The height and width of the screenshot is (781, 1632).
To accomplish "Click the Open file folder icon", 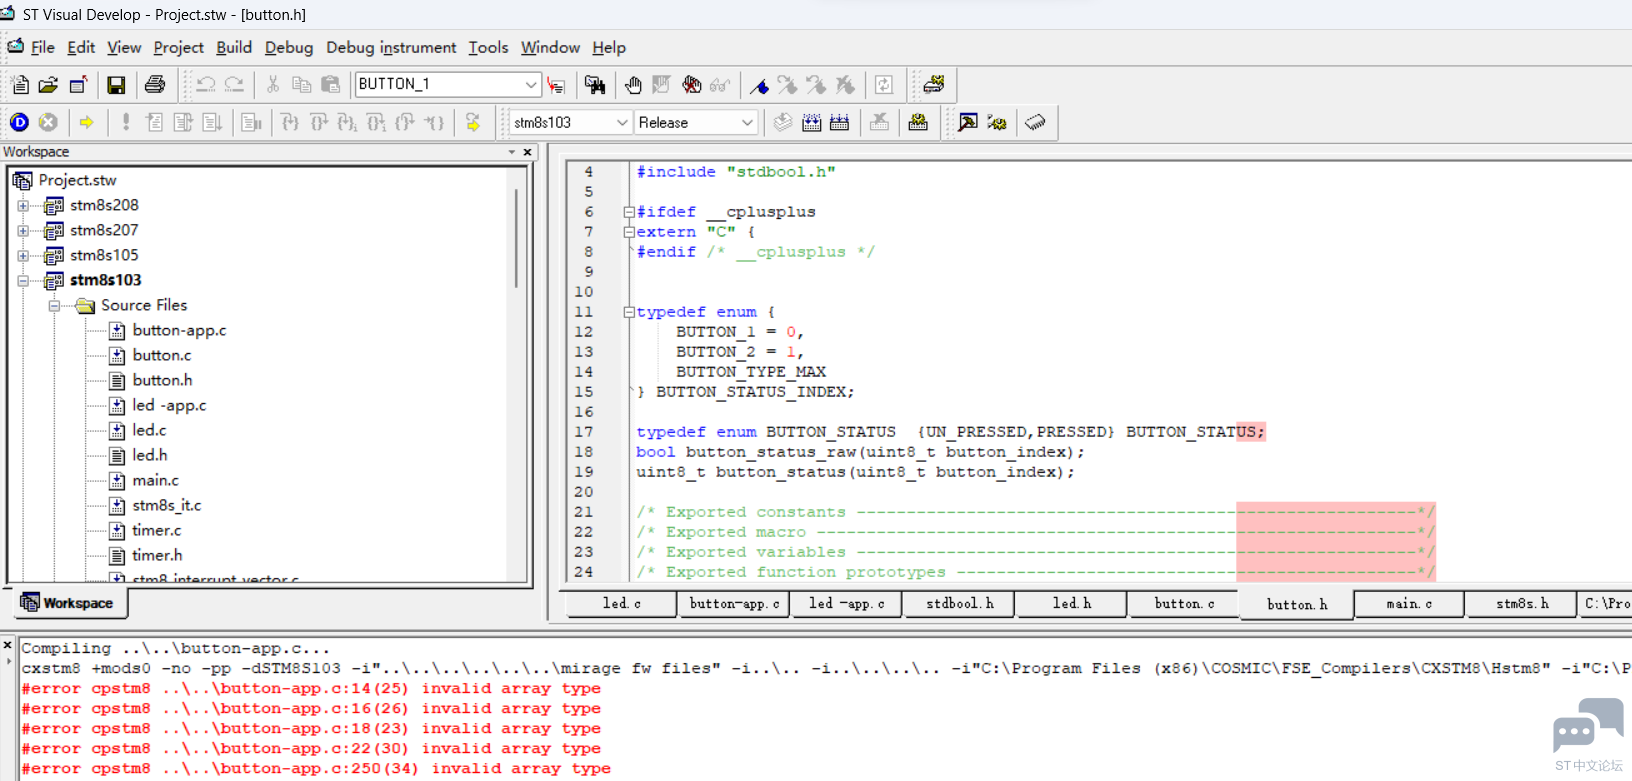I will pos(48,85).
